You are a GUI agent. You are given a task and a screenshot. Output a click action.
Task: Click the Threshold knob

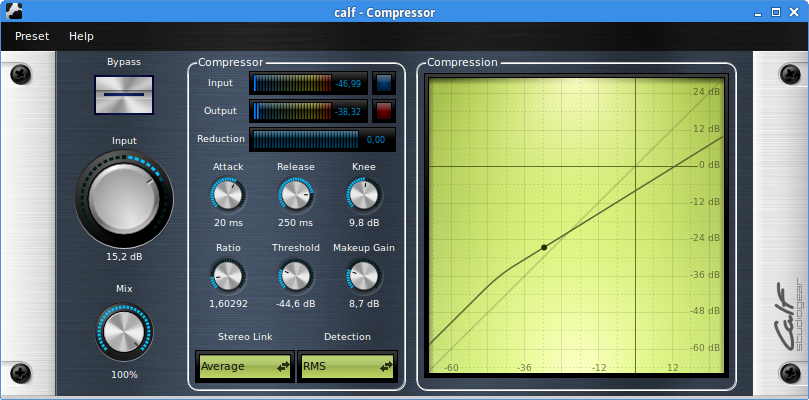tap(296, 276)
